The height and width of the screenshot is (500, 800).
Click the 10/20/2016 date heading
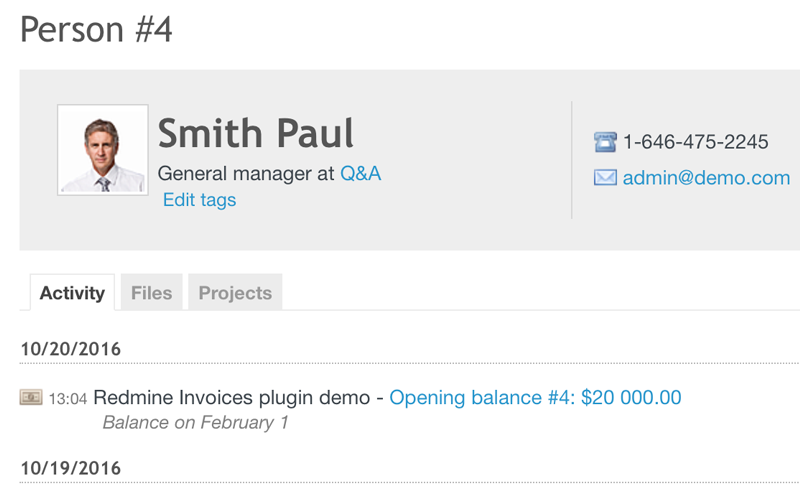click(71, 349)
